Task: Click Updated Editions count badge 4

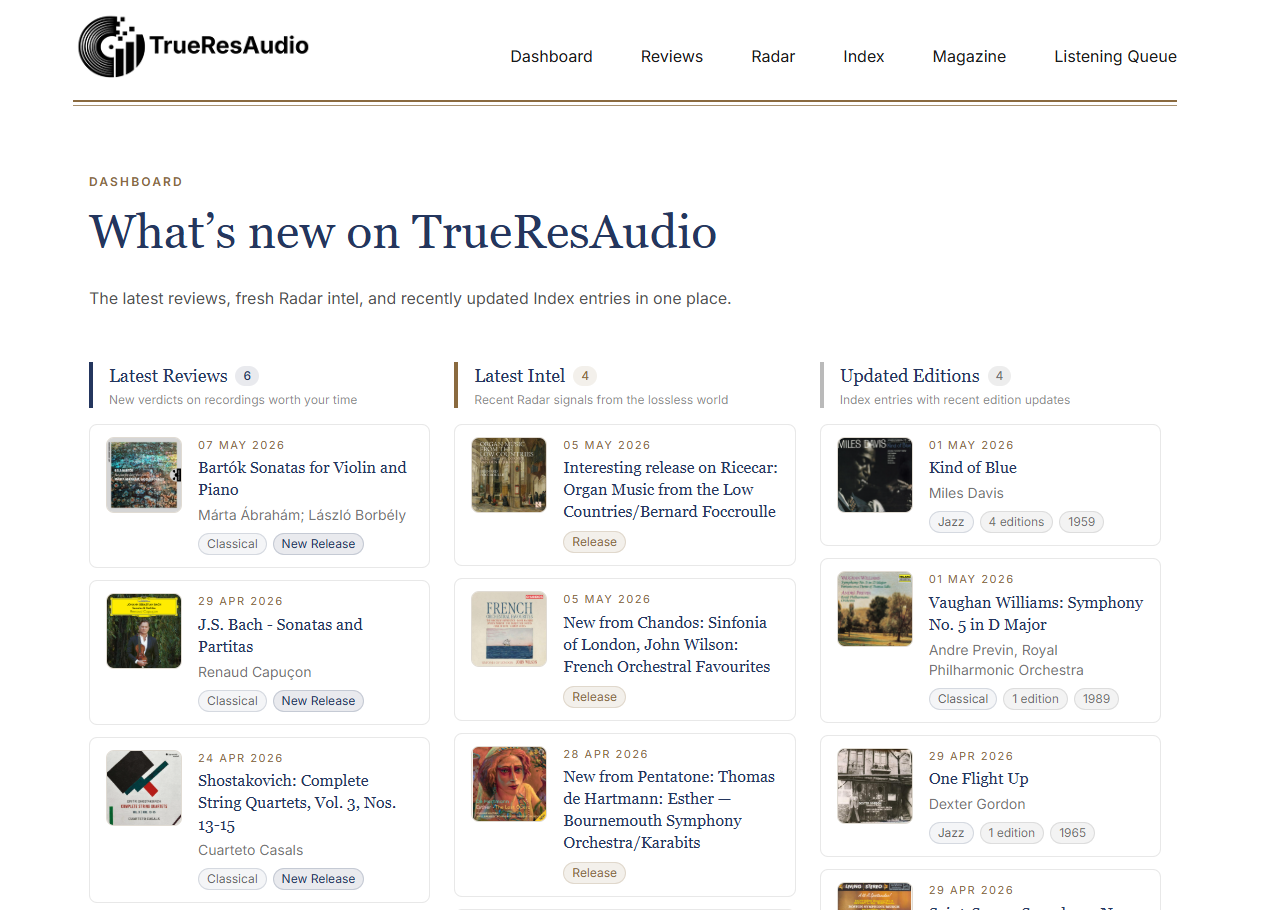Action: [x=999, y=376]
